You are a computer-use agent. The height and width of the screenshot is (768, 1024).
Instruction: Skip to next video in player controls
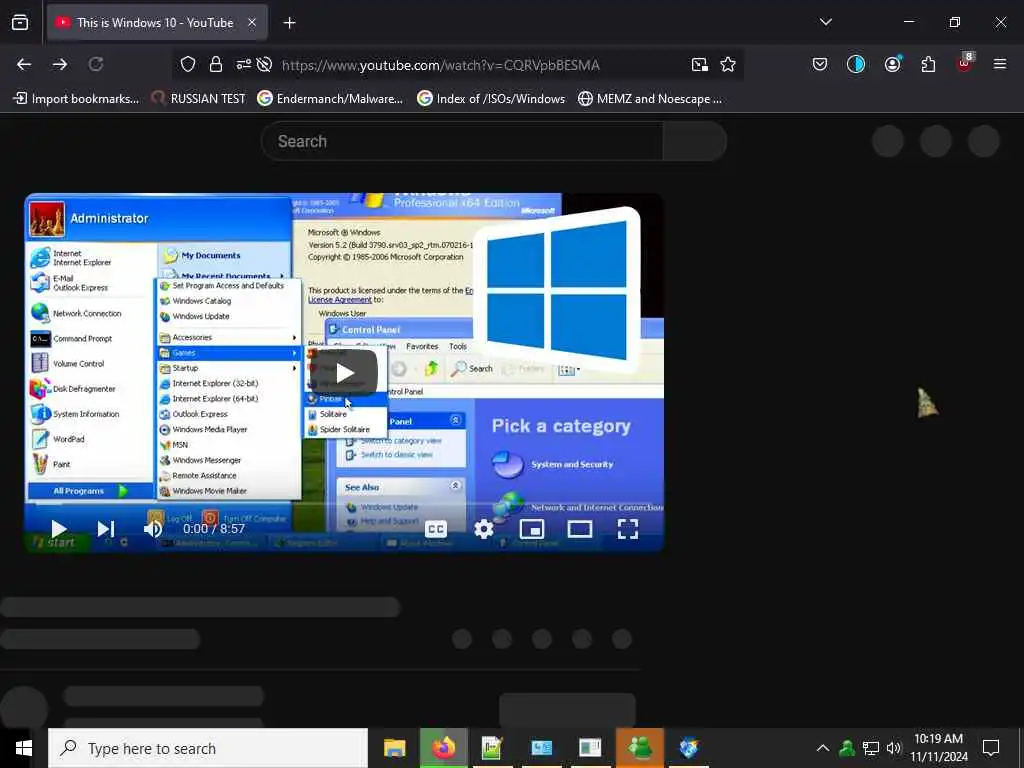106,528
